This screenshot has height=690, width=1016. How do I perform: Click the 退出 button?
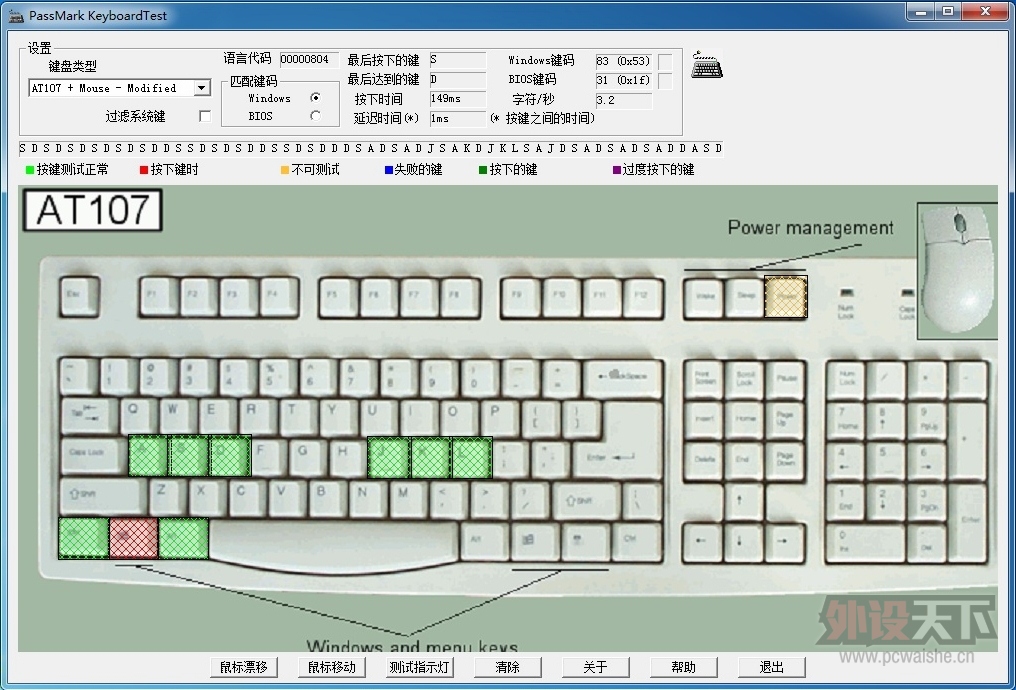point(772,667)
